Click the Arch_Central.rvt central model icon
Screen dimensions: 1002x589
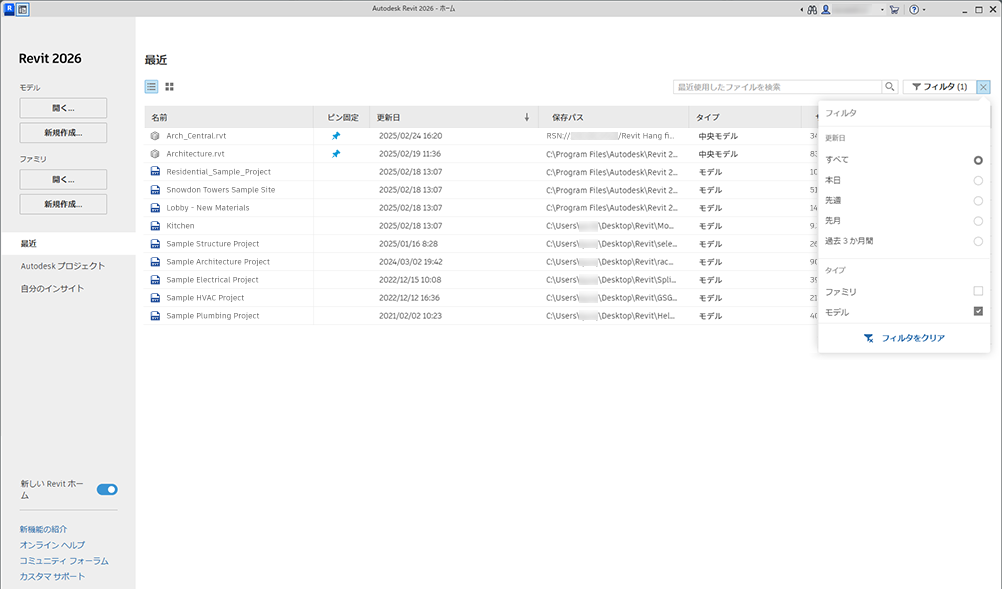tap(155, 136)
